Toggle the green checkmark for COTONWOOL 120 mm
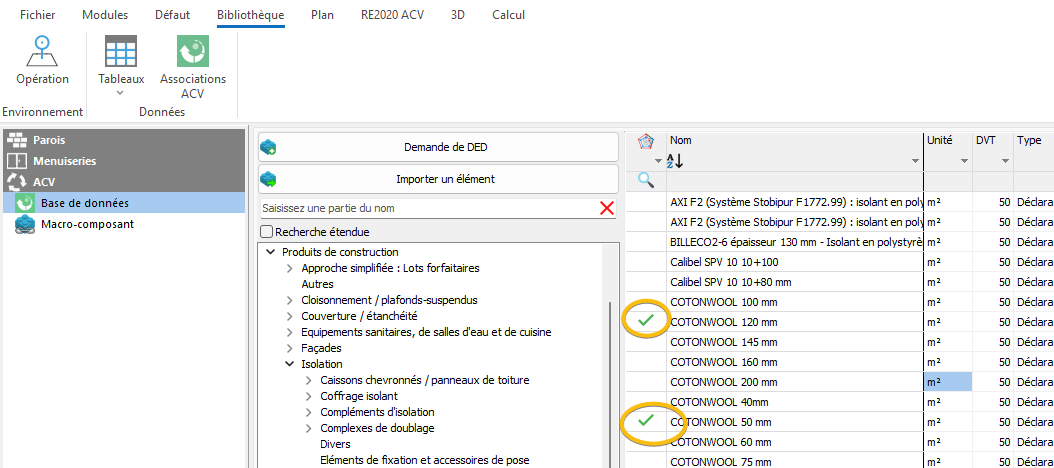 [x=646, y=321]
